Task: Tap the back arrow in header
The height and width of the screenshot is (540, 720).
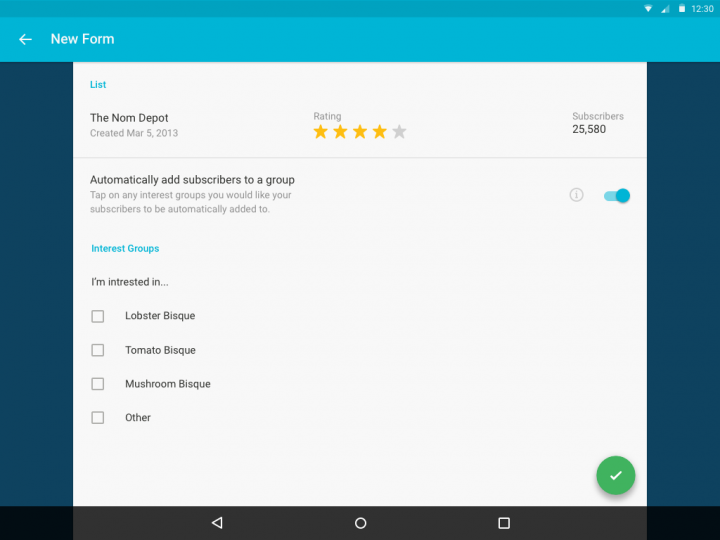Action: pos(26,39)
